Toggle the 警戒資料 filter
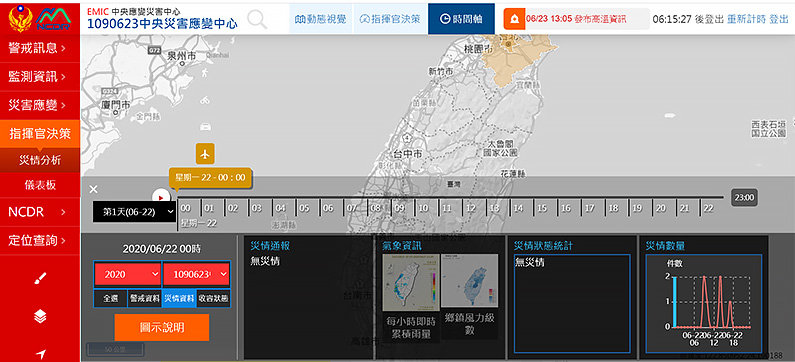 [x=144, y=299]
